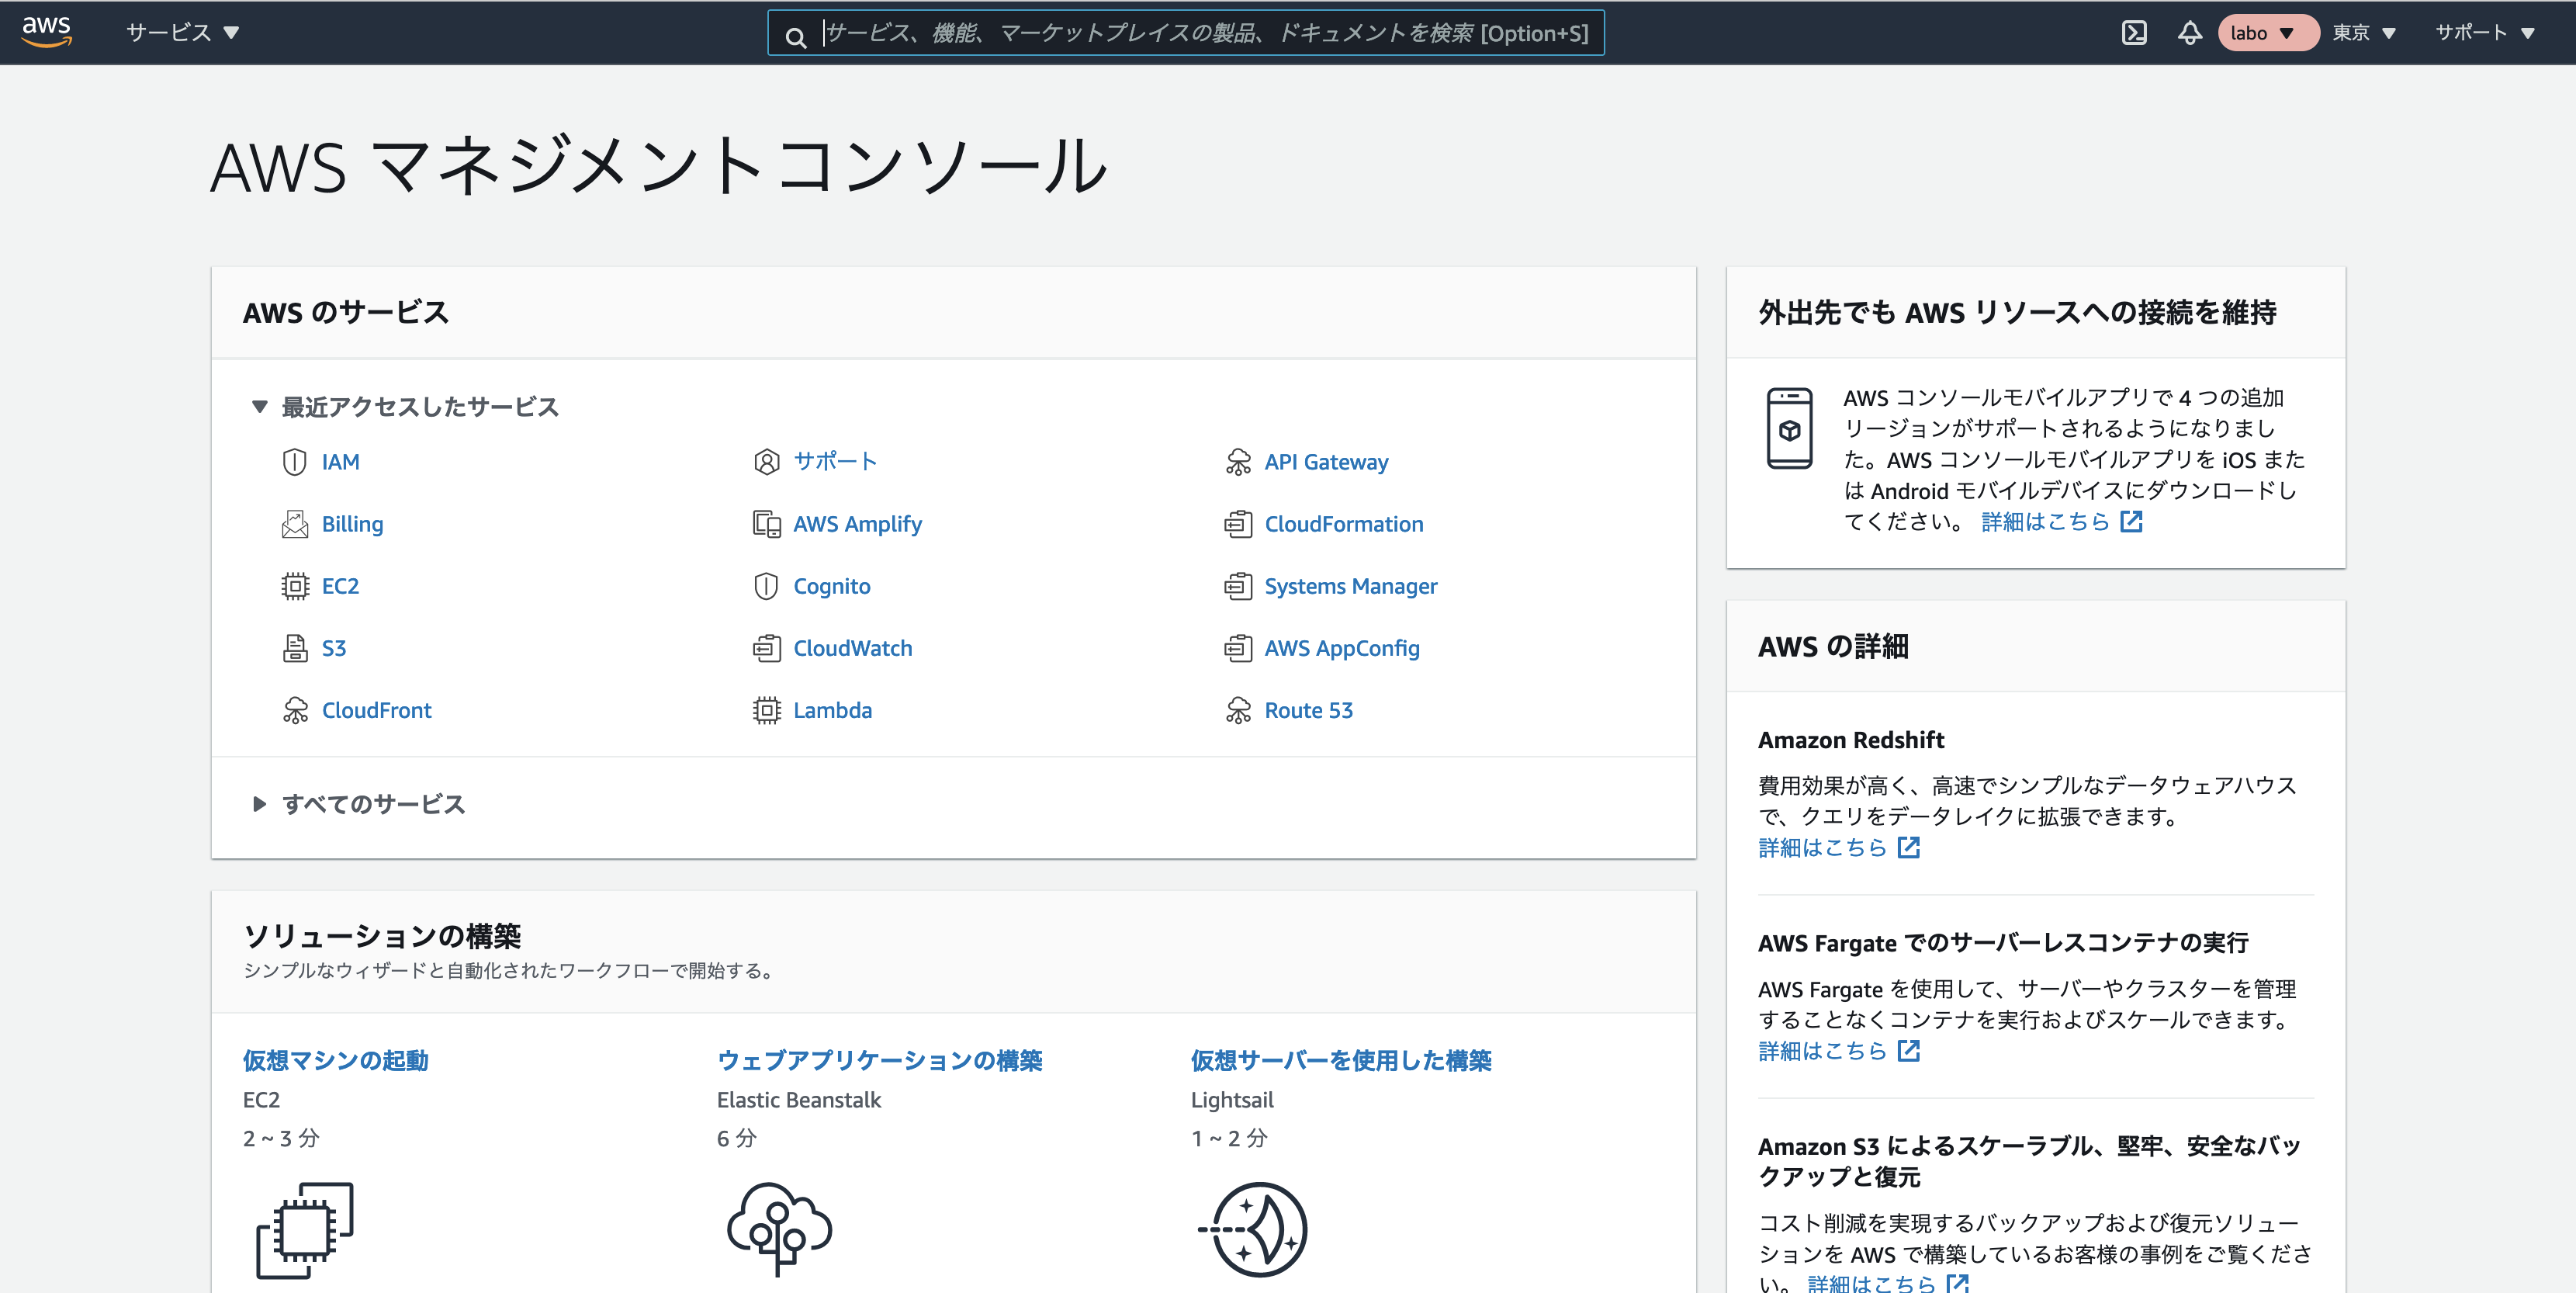2576x1293 pixels.
Task: Select the Route 53 service icon
Action: (1239, 710)
